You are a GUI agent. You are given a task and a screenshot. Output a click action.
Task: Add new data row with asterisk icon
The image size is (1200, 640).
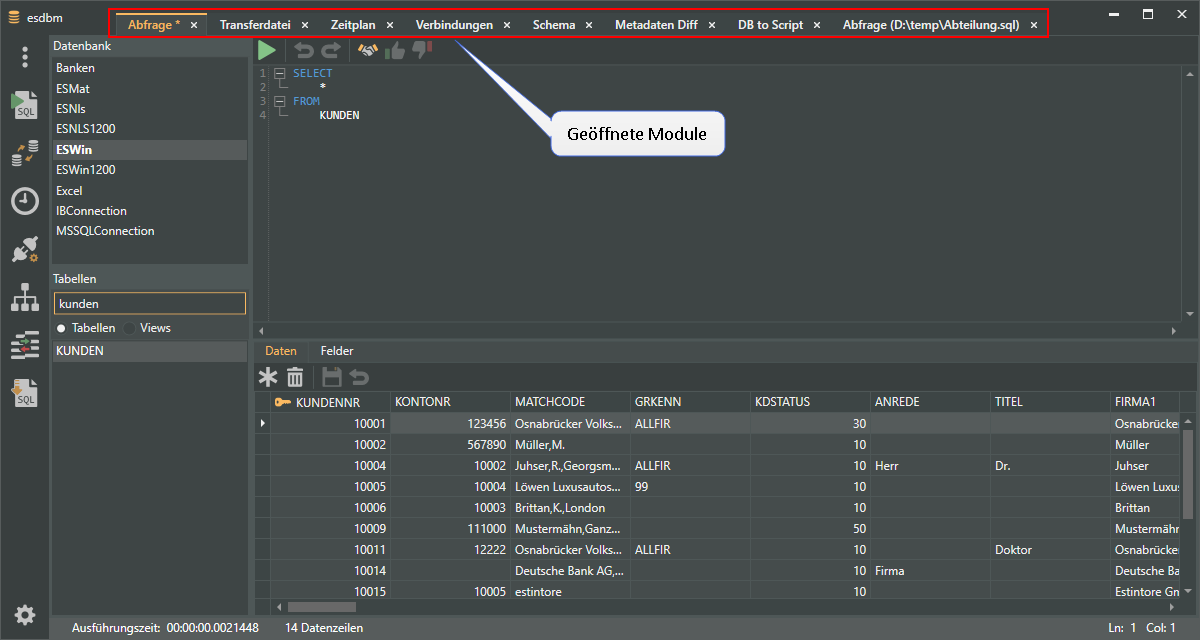tap(268, 377)
